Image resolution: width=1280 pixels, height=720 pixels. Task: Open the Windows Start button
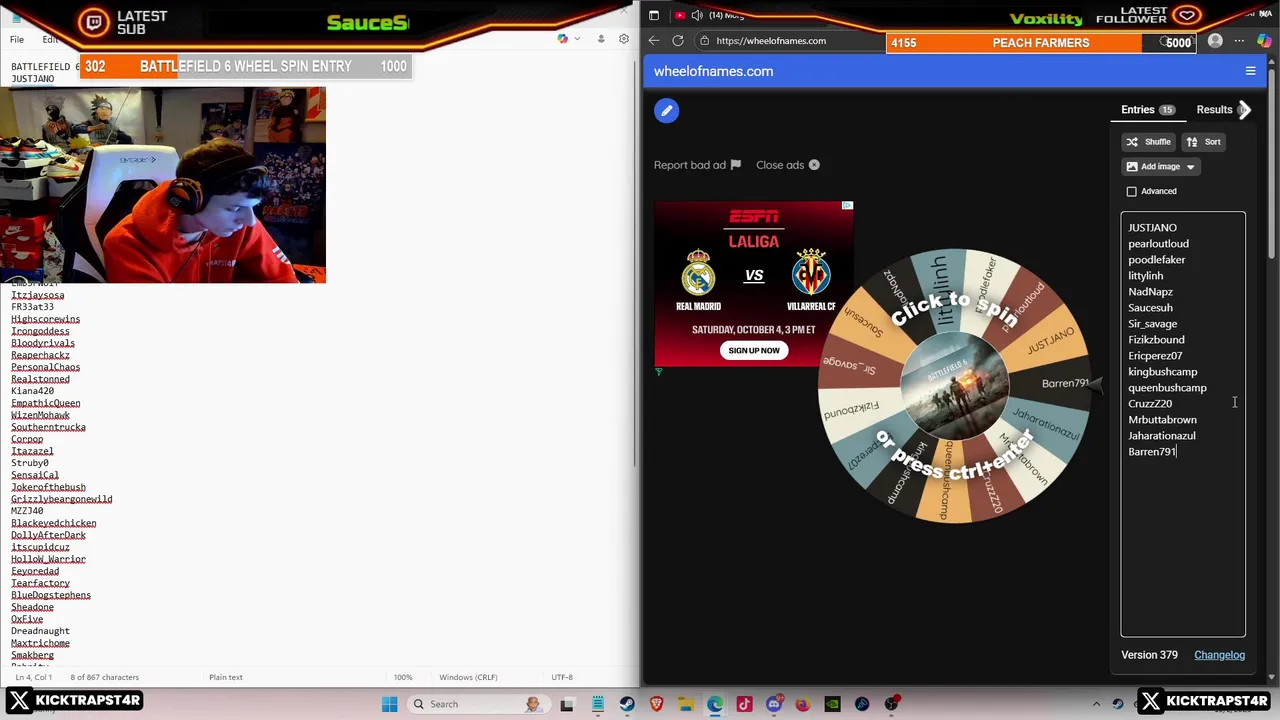pos(390,704)
